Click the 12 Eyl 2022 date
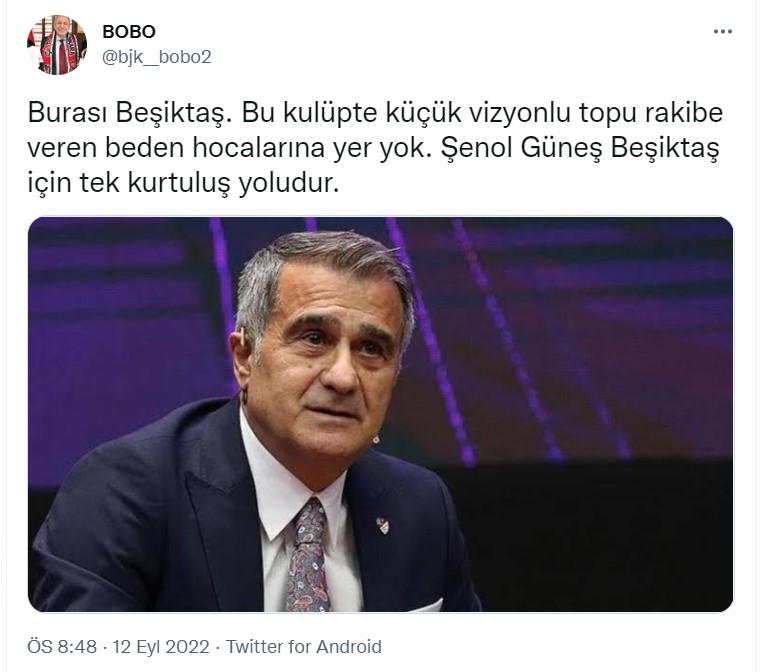 pyautogui.click(x=161, y=647)
